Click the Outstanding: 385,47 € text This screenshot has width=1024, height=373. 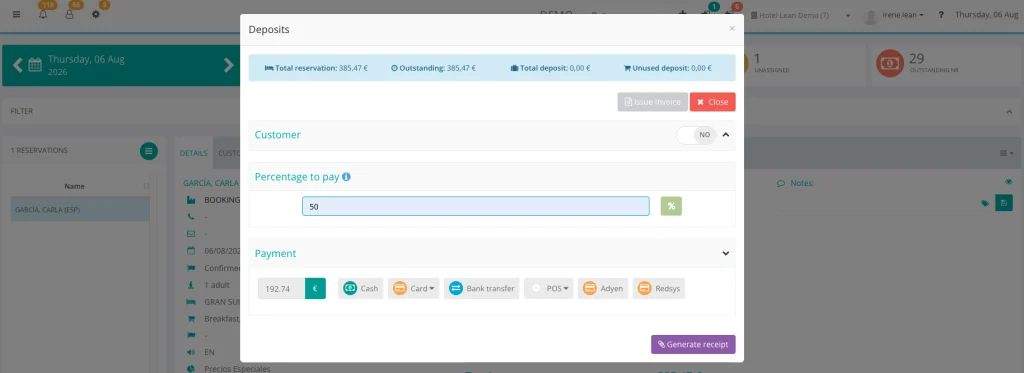(x=433, y=67)
